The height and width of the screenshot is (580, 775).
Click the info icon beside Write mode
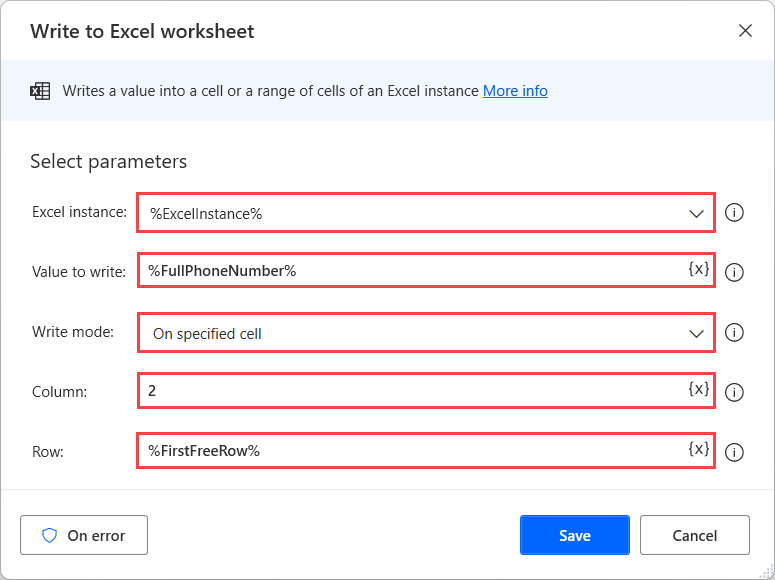point(734,332)
